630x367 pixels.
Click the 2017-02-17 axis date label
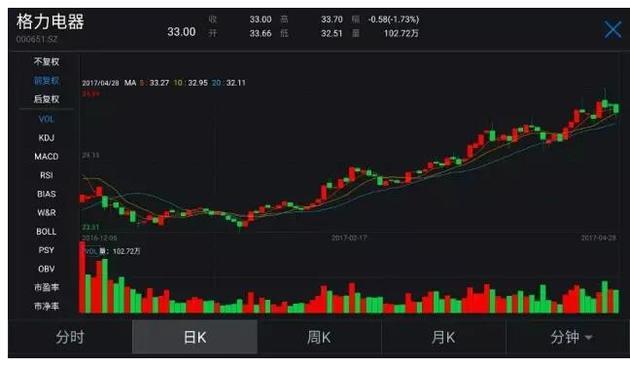[349, 238]
